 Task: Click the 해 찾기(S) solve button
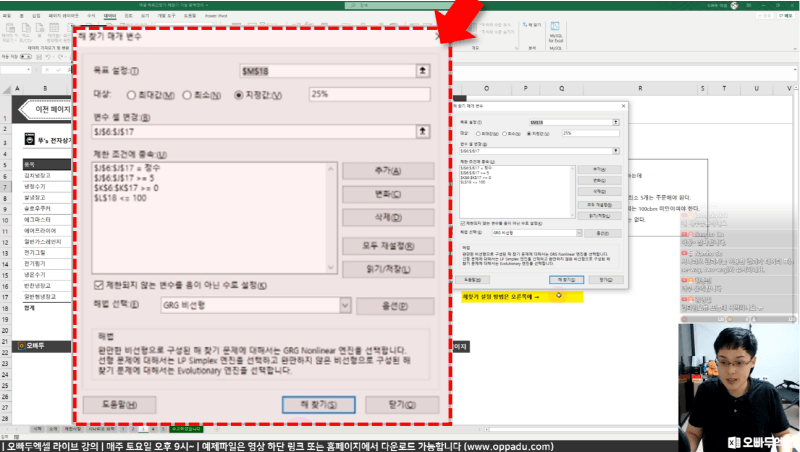click(319, 405)
